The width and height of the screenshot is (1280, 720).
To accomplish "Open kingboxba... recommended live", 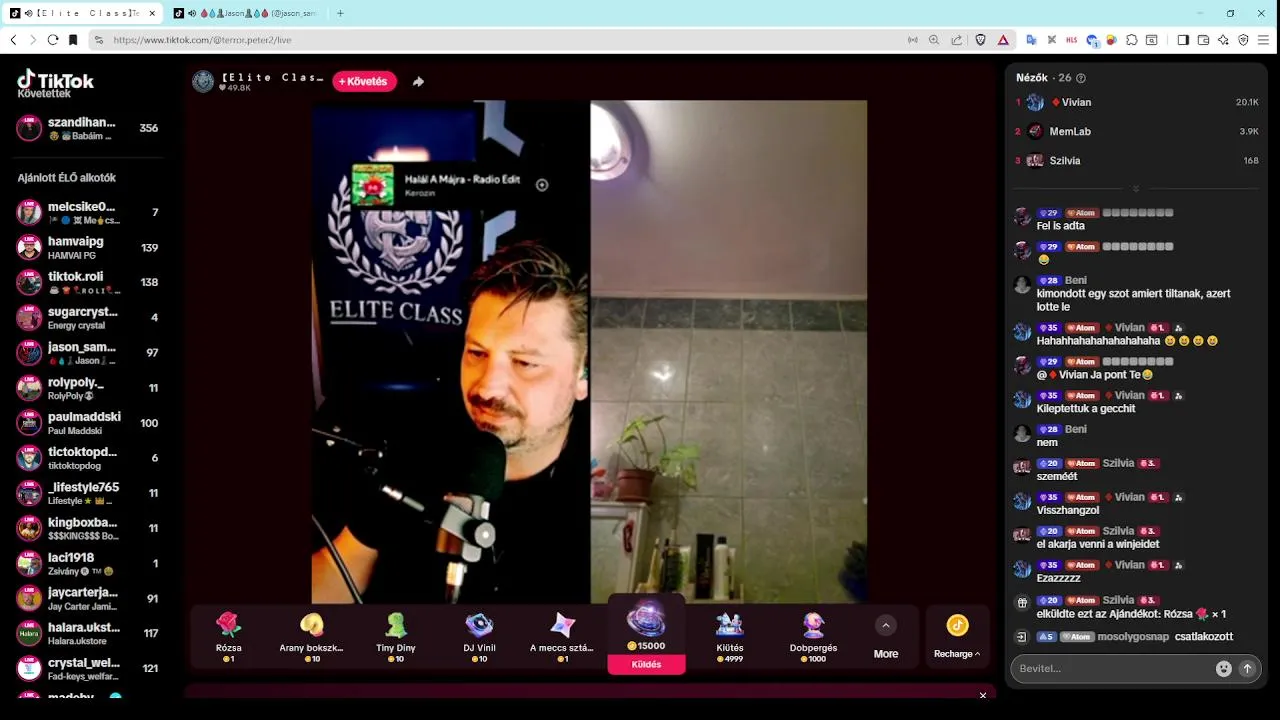I will click(88, 528).
